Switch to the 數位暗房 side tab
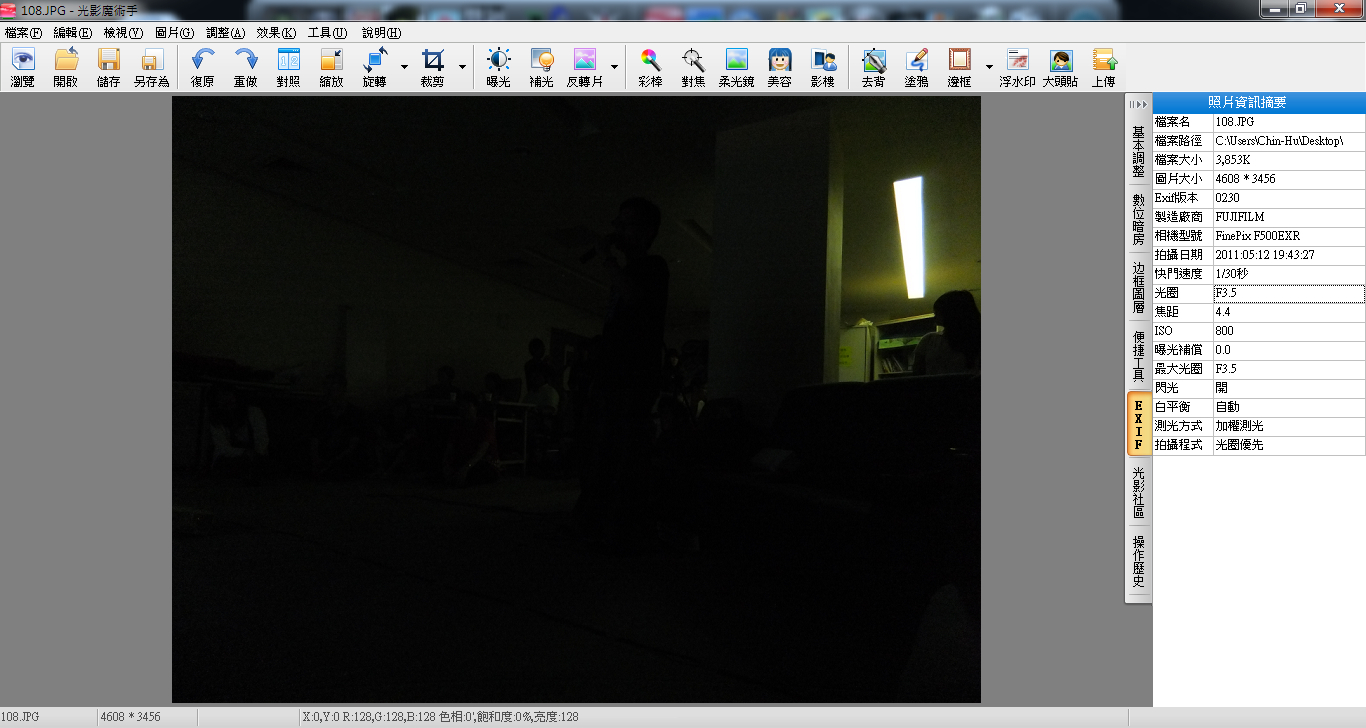This screenshot has width=1366, height=728. [1138, 220]
